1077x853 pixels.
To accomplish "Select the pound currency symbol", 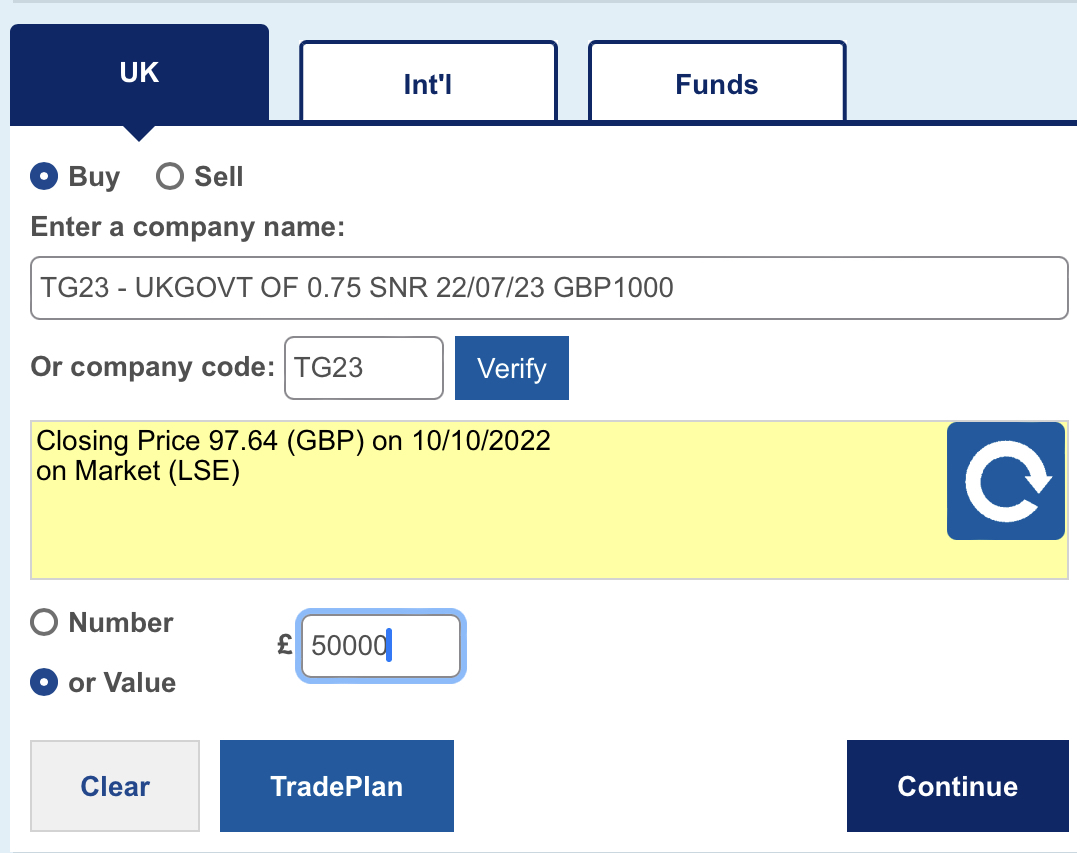I will coord(284,645).
